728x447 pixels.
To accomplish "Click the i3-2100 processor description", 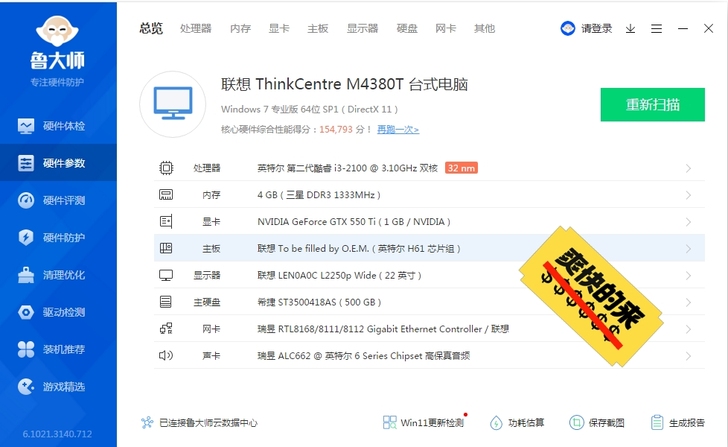I will [x=347, y=168].
